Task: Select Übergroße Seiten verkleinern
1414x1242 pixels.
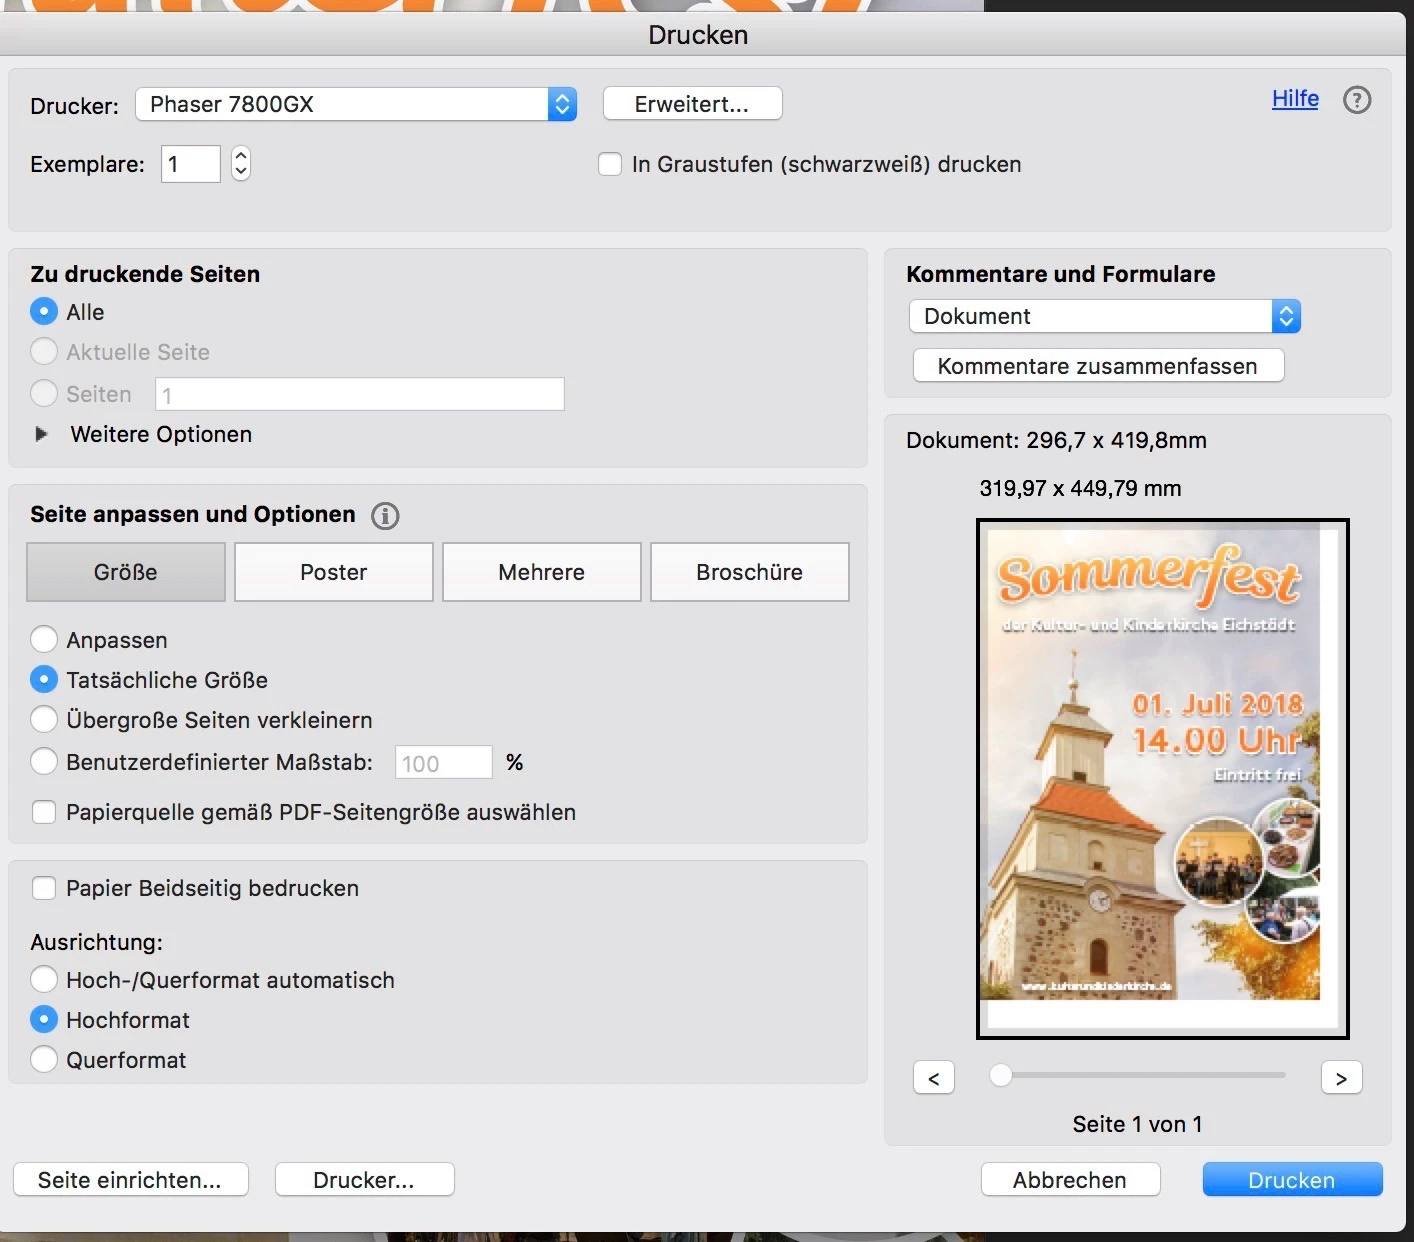Action: point(44,720)
